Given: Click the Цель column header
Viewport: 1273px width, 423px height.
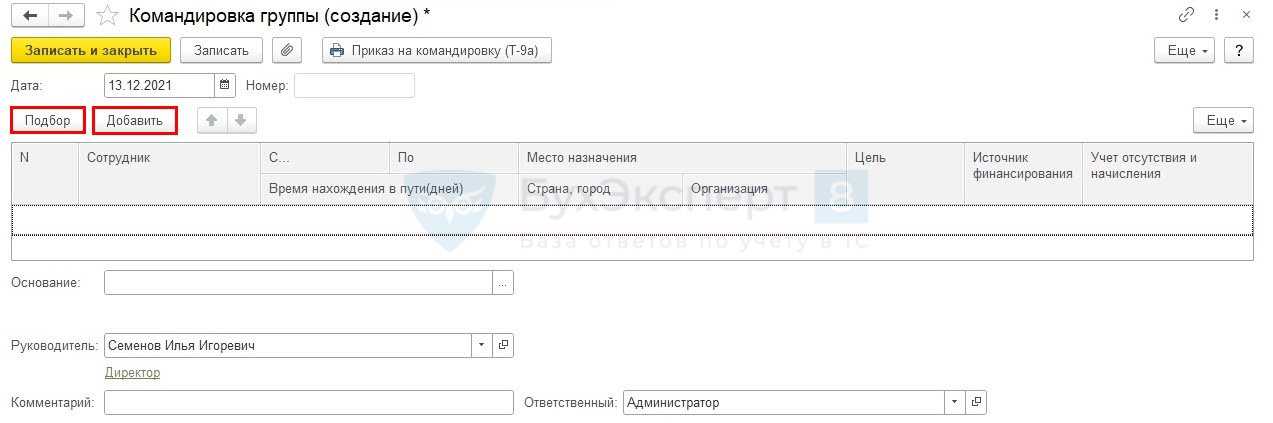Looking at the screenshot, I should pos(906,173).
